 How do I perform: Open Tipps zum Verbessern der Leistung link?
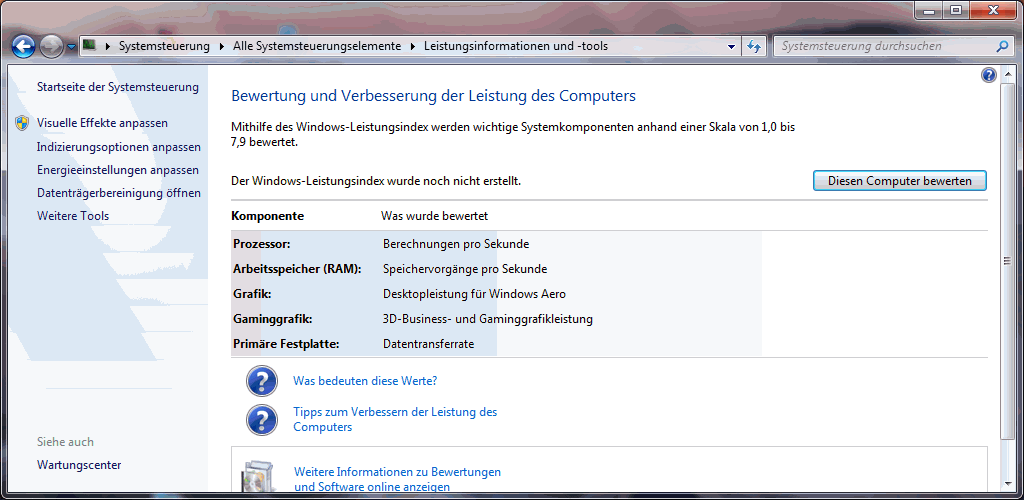pyautogui.click(x=395, y=420)
